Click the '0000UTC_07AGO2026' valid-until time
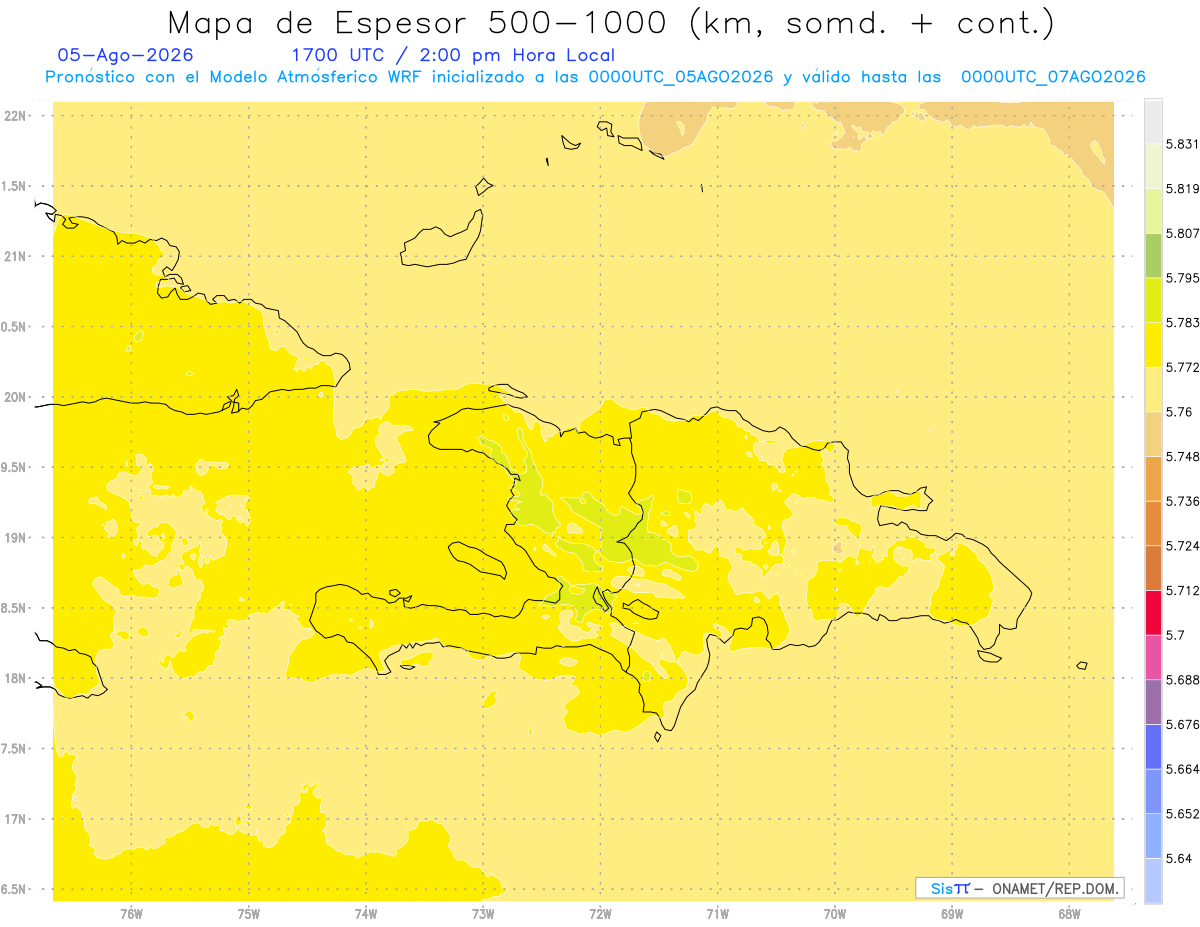Image resolution: width=1200 pixels, height=927 pixels. pyautogui.click(x=1053, y=77)
